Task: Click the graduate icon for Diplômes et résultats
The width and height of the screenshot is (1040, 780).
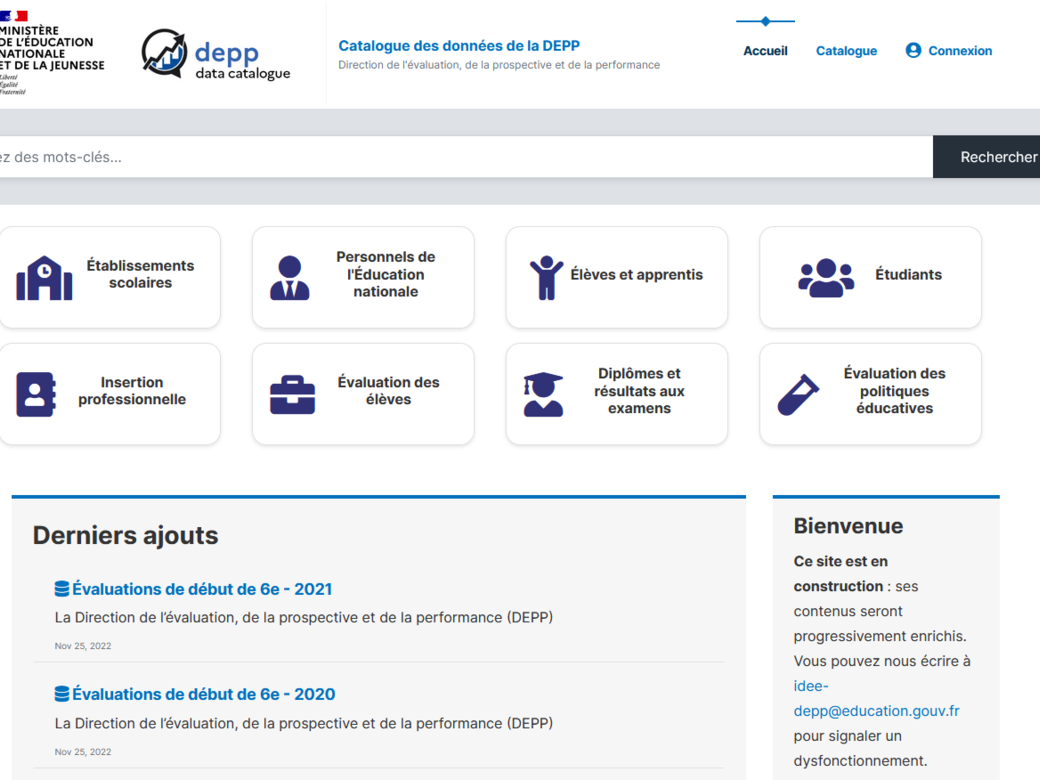Action: pyautogui.click(x=543, y=394)
